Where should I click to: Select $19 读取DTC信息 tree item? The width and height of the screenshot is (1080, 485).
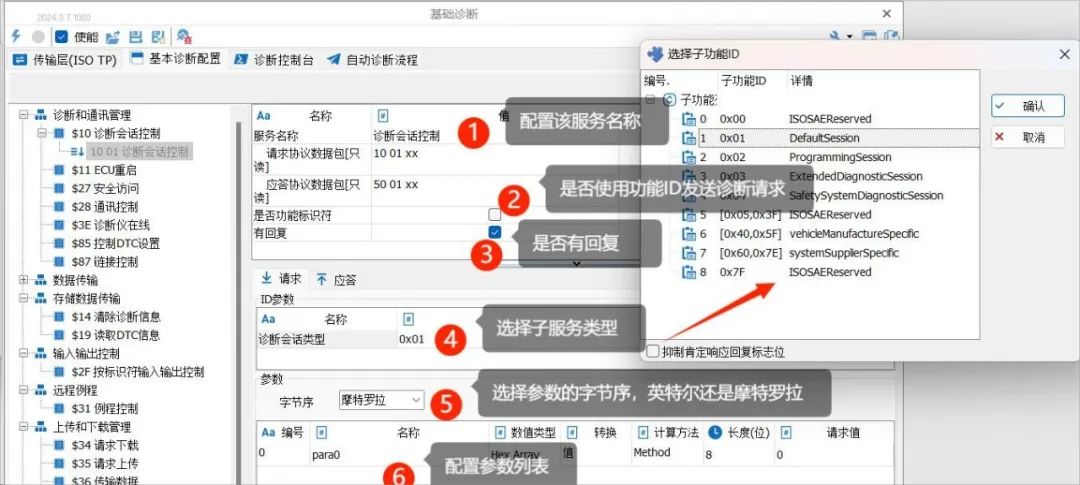(x=115, y=336)
